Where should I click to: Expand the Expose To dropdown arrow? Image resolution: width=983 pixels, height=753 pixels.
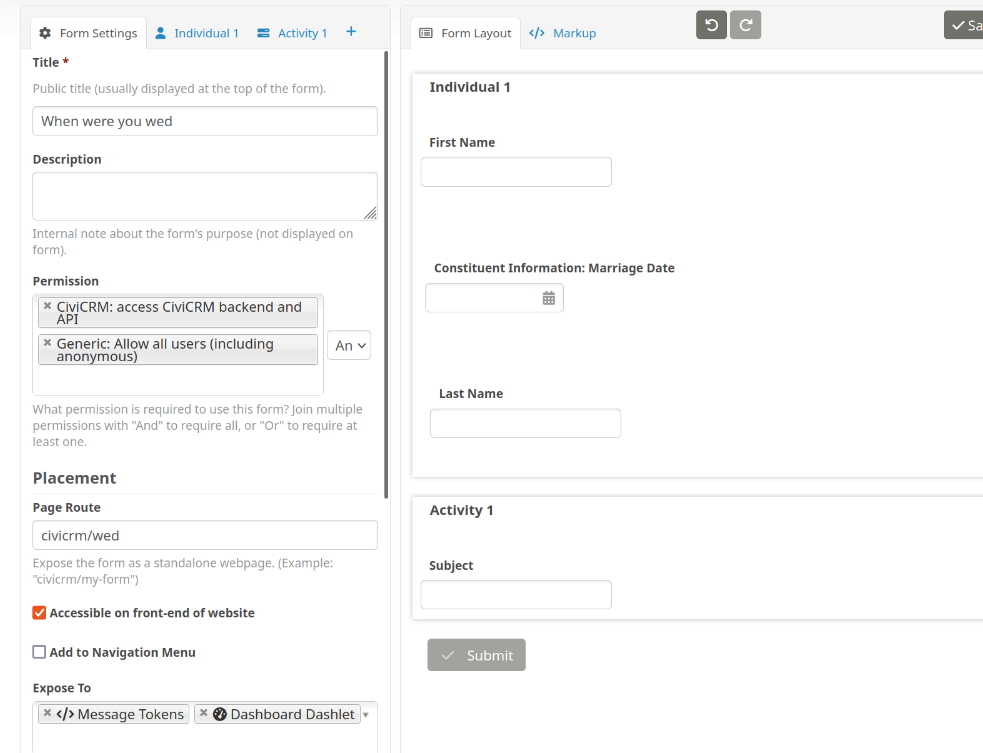pos(366,715)
